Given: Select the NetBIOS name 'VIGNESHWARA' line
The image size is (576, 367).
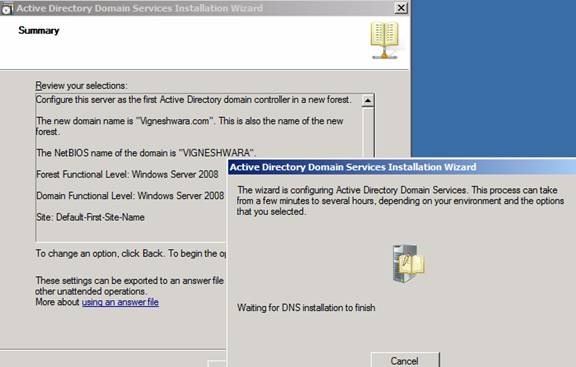Looking at the screenshot, I should point(146,153).
